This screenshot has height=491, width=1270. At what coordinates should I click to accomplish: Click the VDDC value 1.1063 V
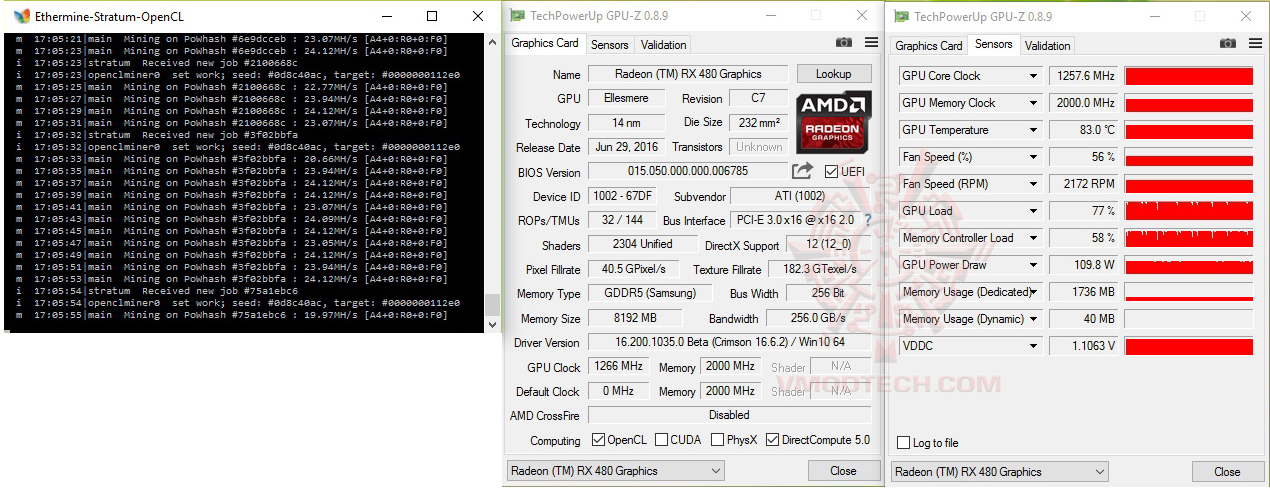tap(1083, 346)
